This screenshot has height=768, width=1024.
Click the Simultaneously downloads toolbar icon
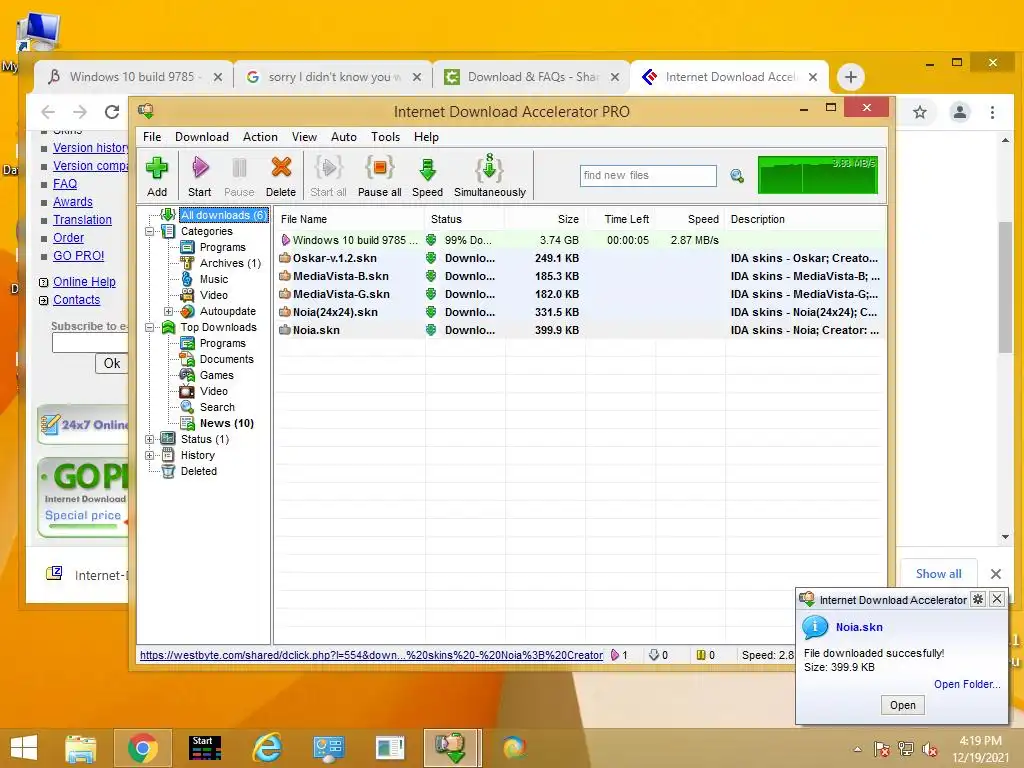click(490, 176)
